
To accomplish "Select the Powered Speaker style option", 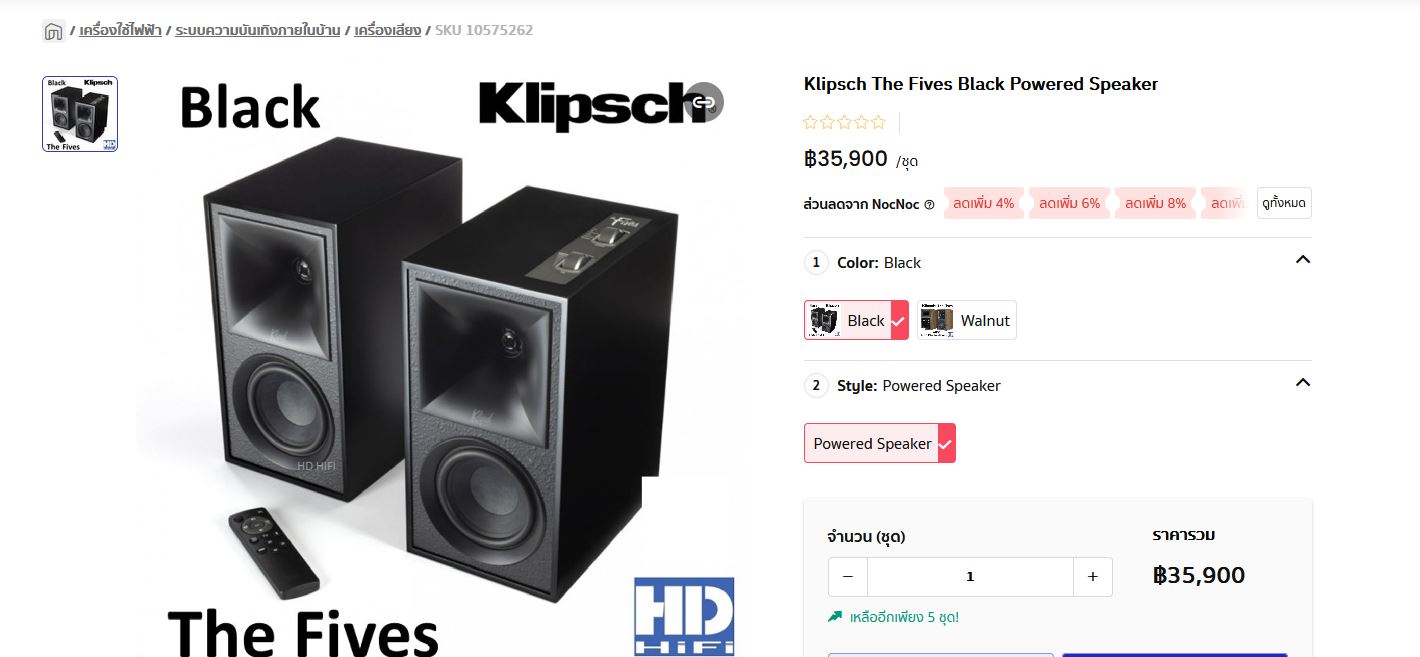I will click(880, 443).
